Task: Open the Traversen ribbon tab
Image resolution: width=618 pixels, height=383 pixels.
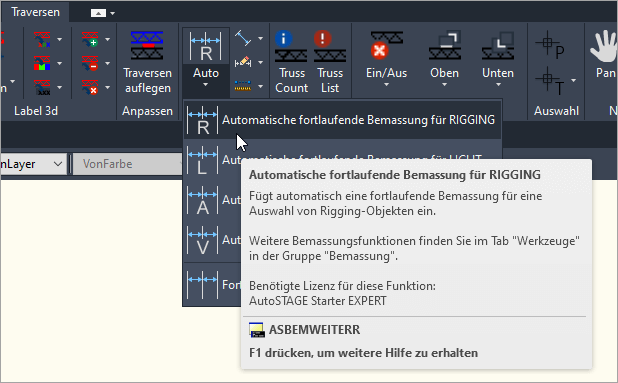Action: (x=35, y=12)
